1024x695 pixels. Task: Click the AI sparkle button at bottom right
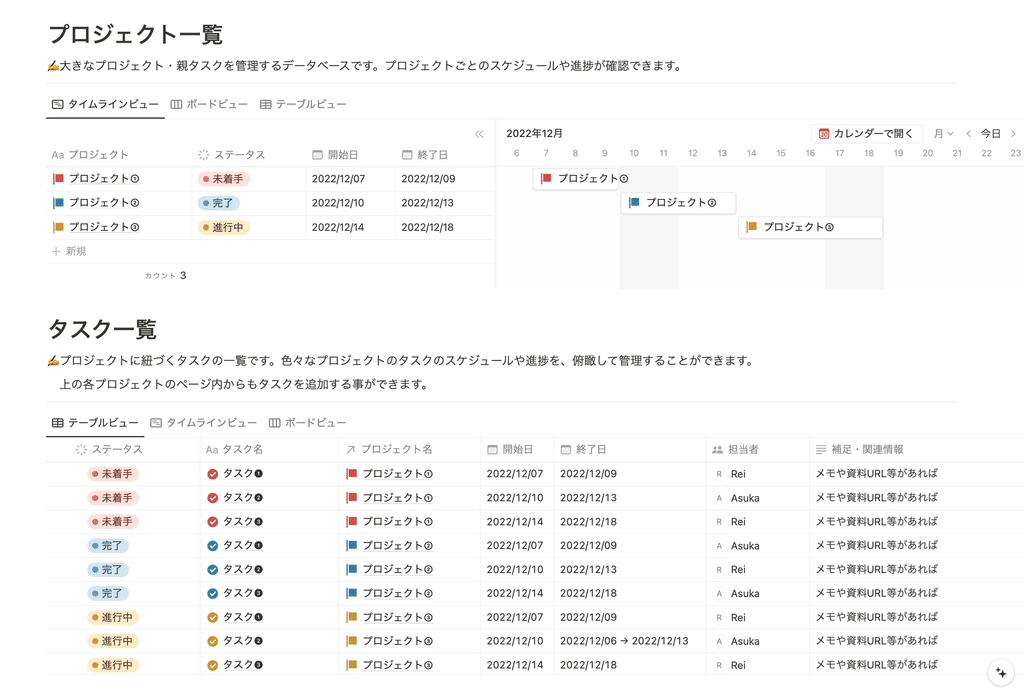coord(1001,672)
